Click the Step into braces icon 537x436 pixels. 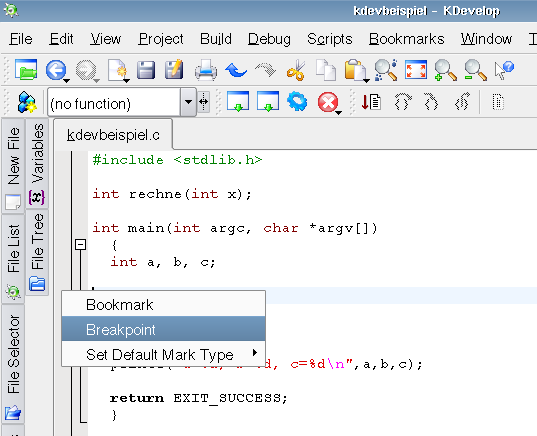coord(431,101)
